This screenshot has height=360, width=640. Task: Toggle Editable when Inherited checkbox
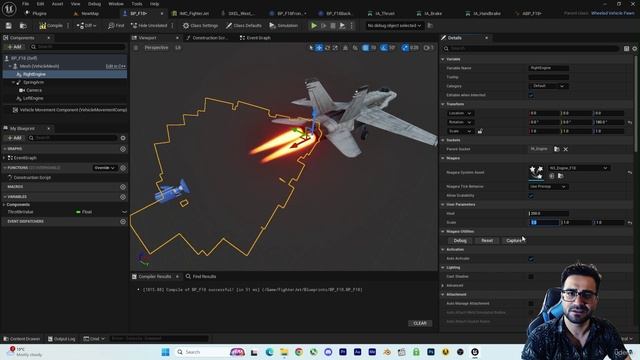531,95
